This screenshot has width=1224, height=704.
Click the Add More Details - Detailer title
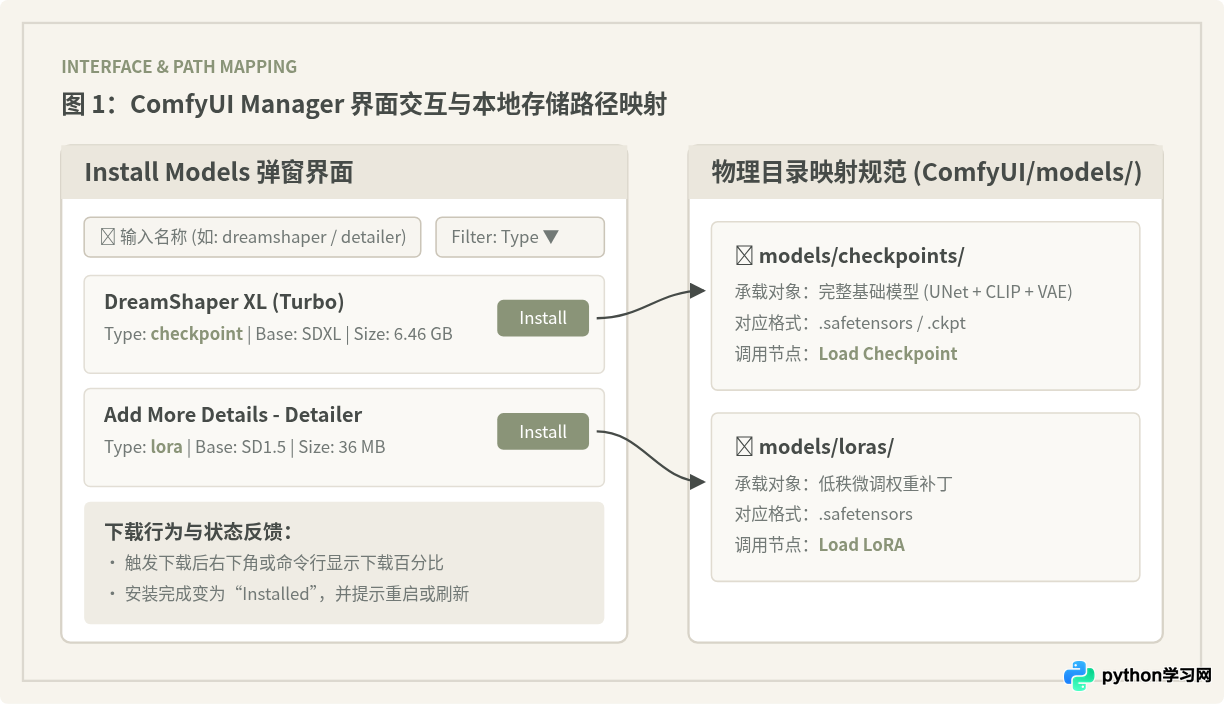tap(233, 415)
